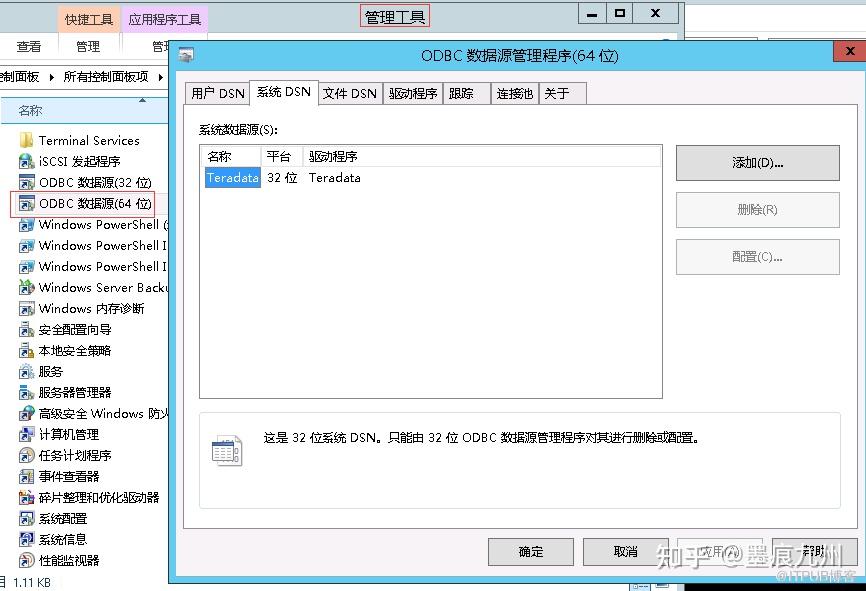Click the 删除(R) button
Image resolution: width=866 pixels, height=591 pixels.
coord(758,210)
